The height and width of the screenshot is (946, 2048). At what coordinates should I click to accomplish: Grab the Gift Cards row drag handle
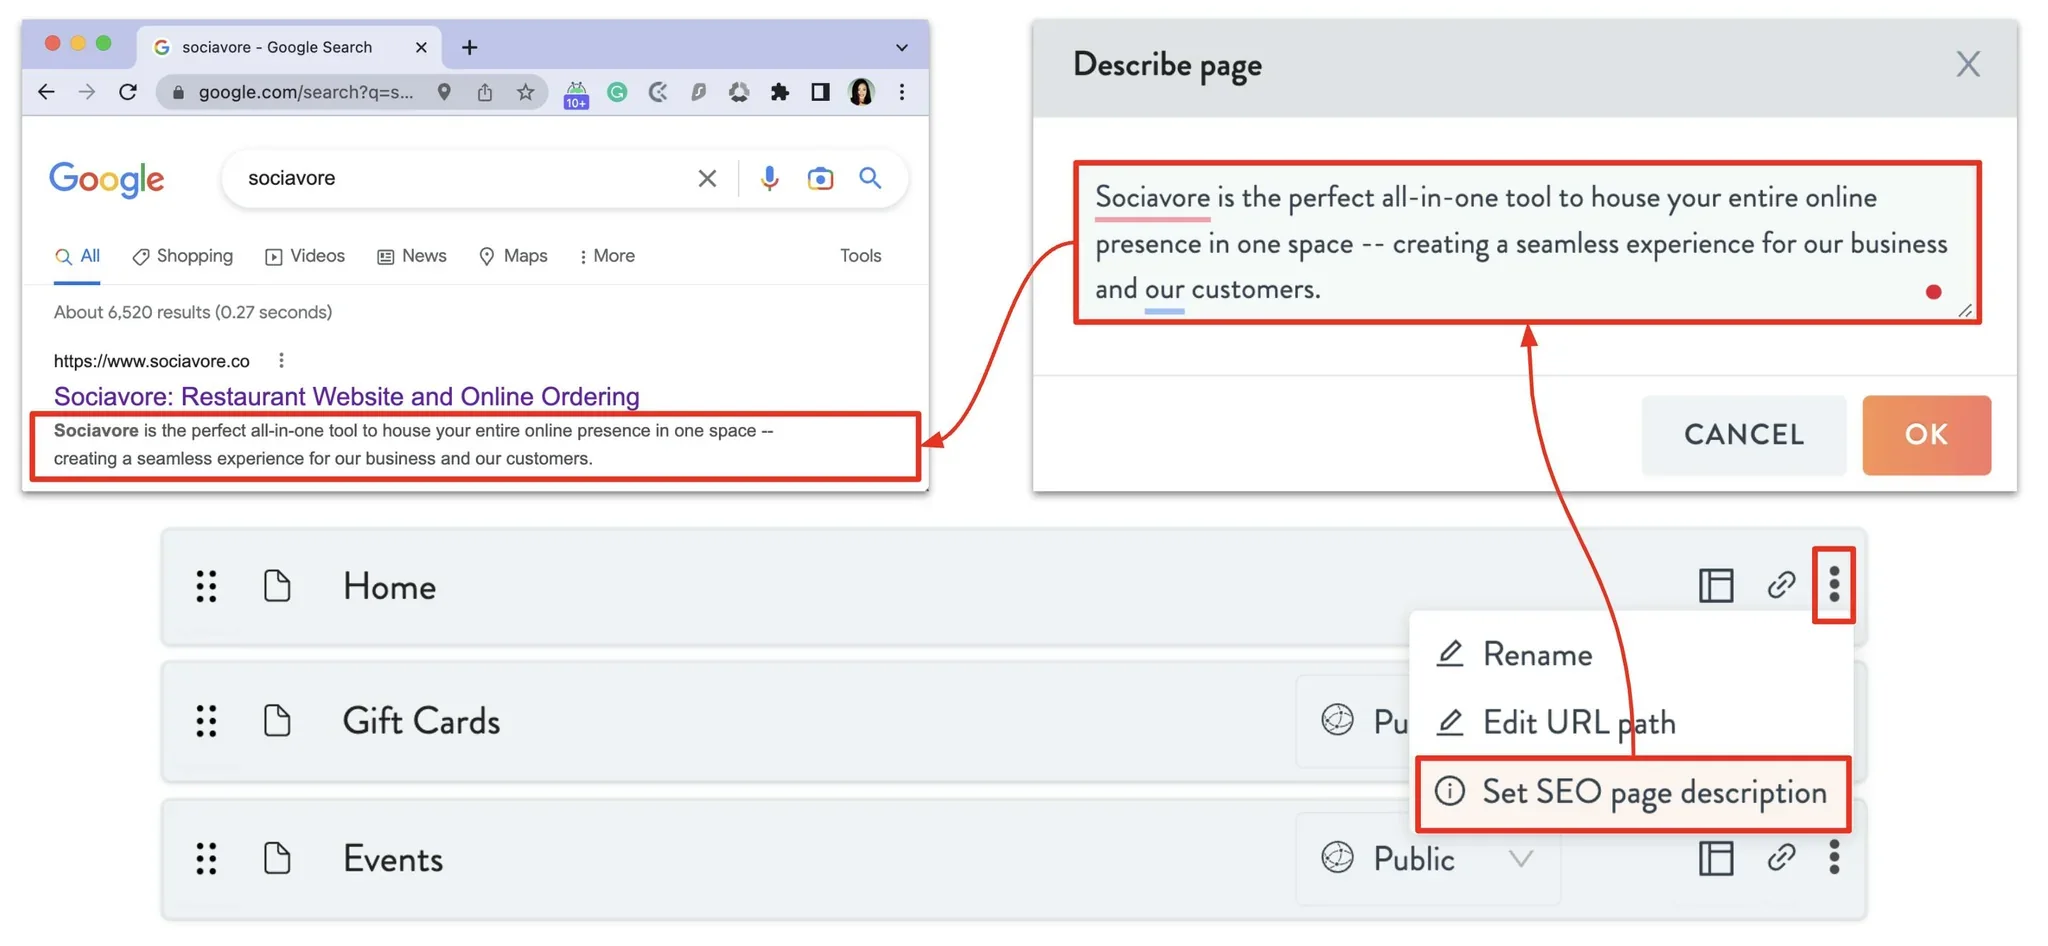pyautogui.click(x=206, y=721)
